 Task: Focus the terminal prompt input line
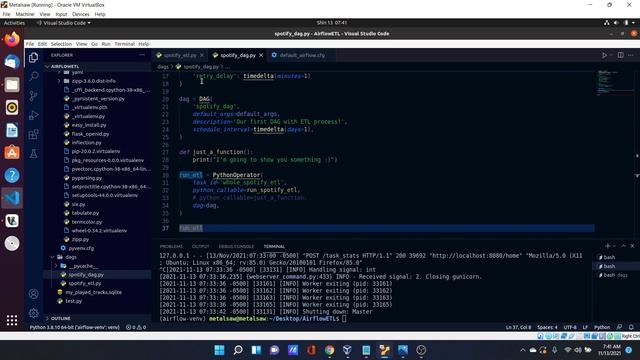coord(344,318)
